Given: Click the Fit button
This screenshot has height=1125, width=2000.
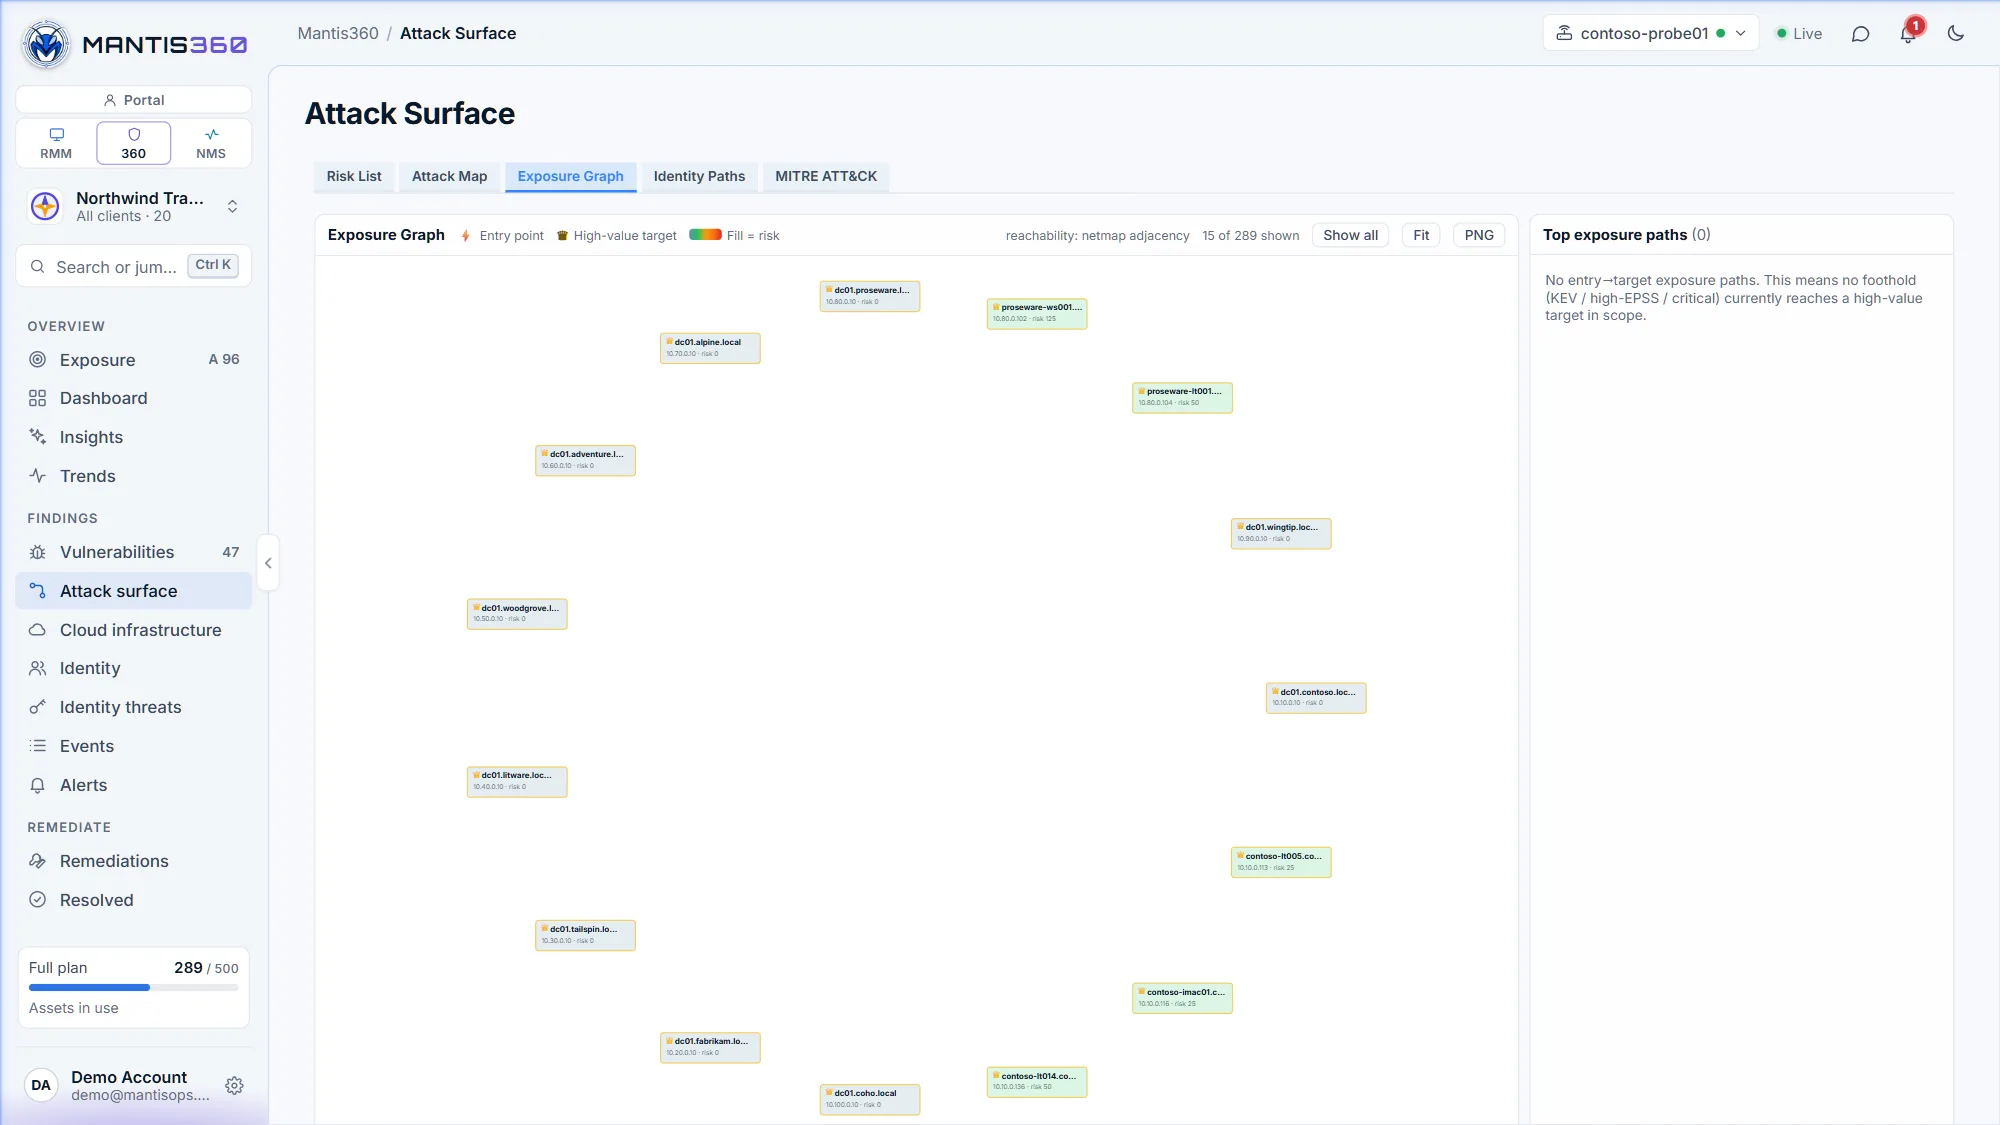Looking at the screenshot, I should point(1421,236).
